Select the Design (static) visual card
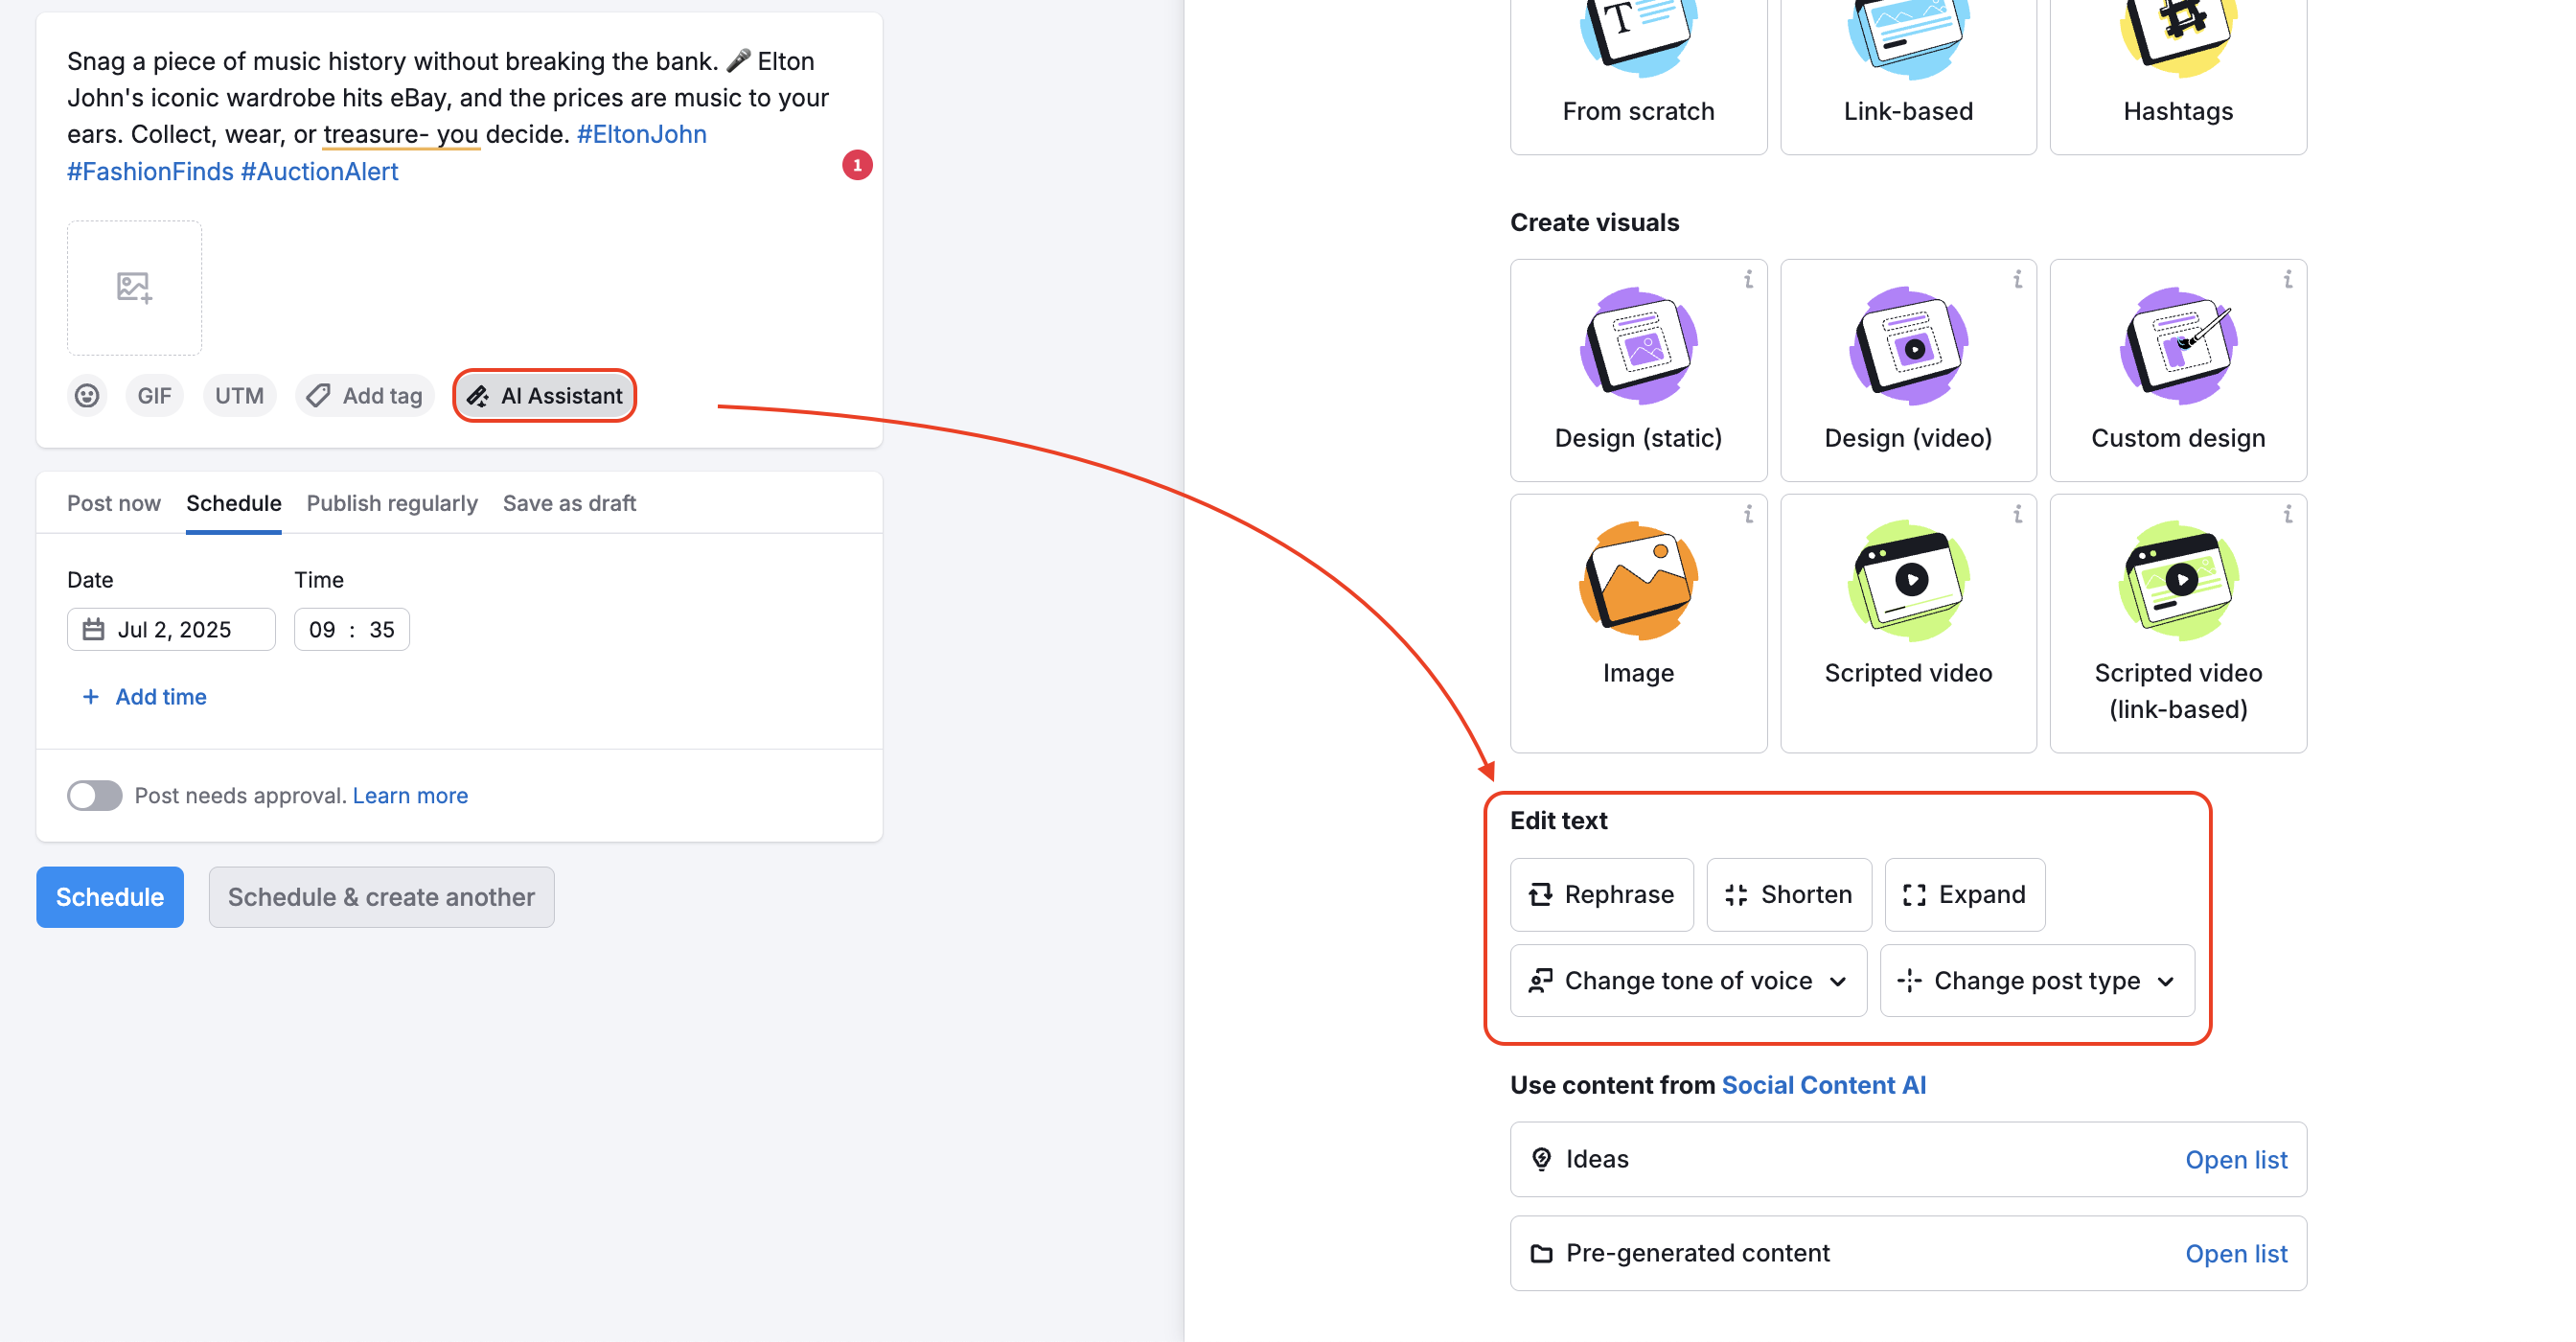 click(1637, 370)
